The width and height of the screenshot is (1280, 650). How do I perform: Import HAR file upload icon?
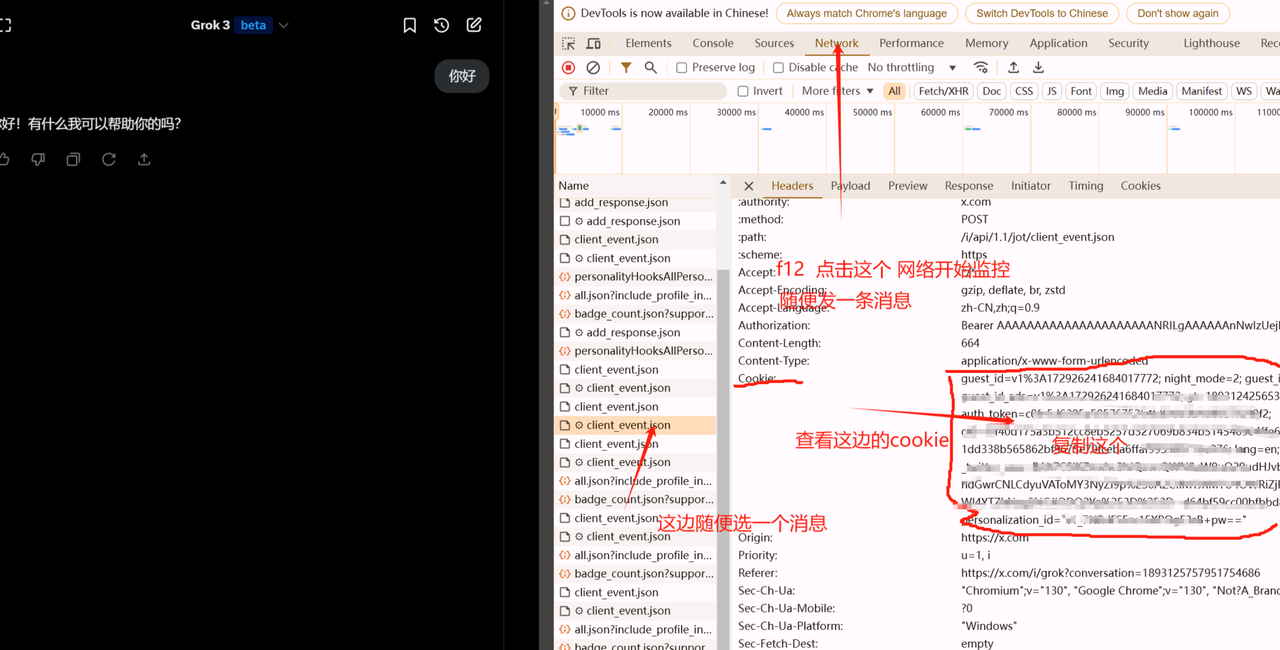click(1013, 67)
